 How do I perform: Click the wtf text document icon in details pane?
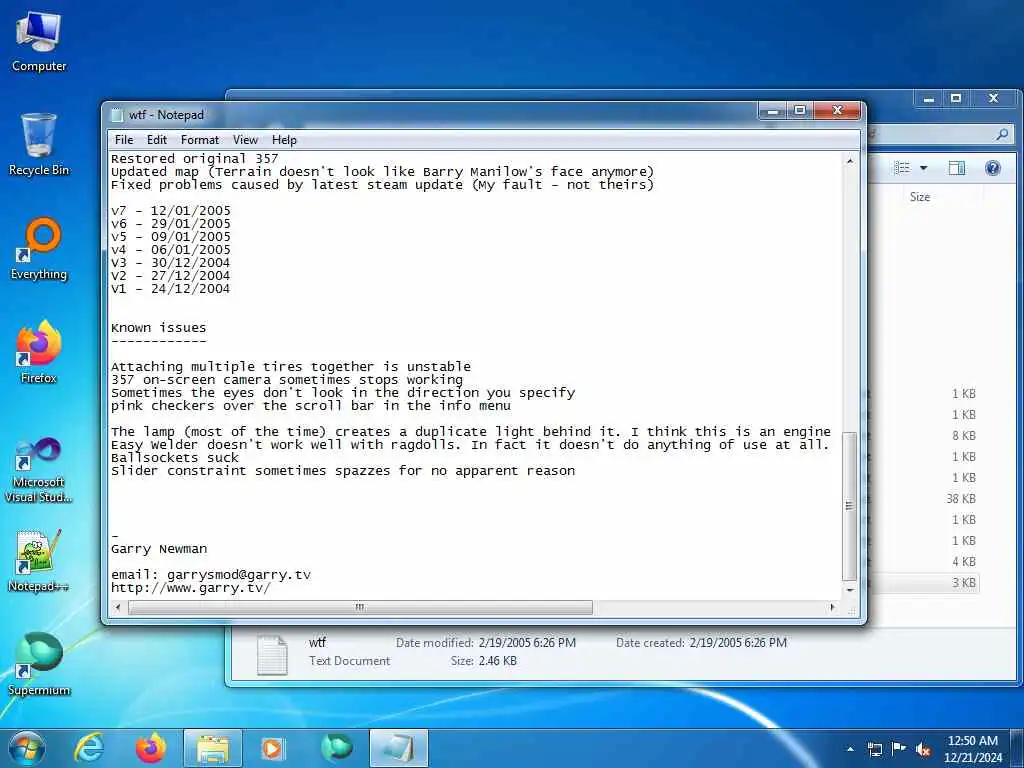point(272,654)
